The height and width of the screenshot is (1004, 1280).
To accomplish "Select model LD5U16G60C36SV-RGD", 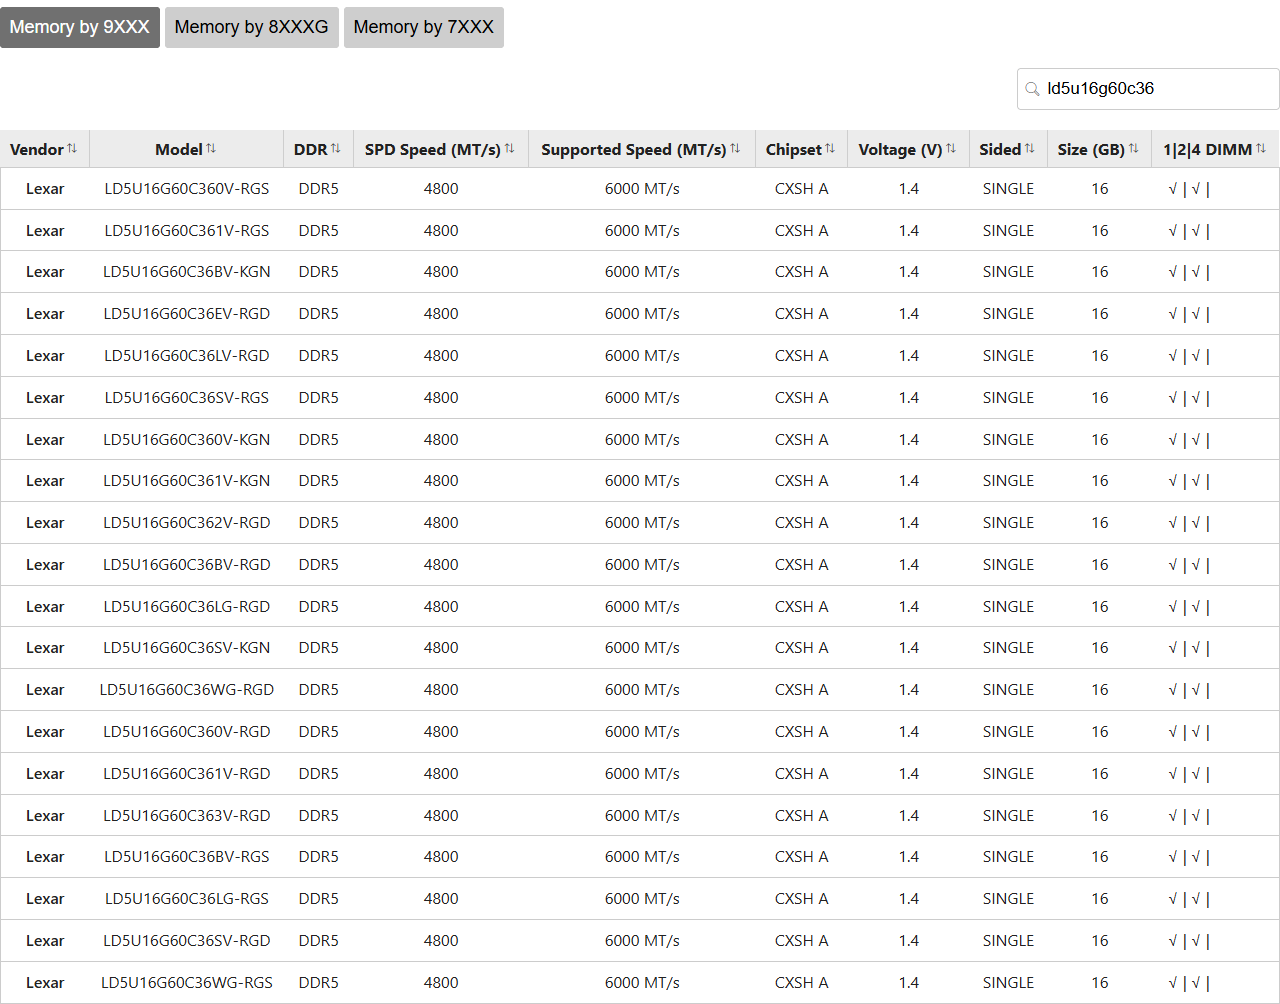I will 187,941.
